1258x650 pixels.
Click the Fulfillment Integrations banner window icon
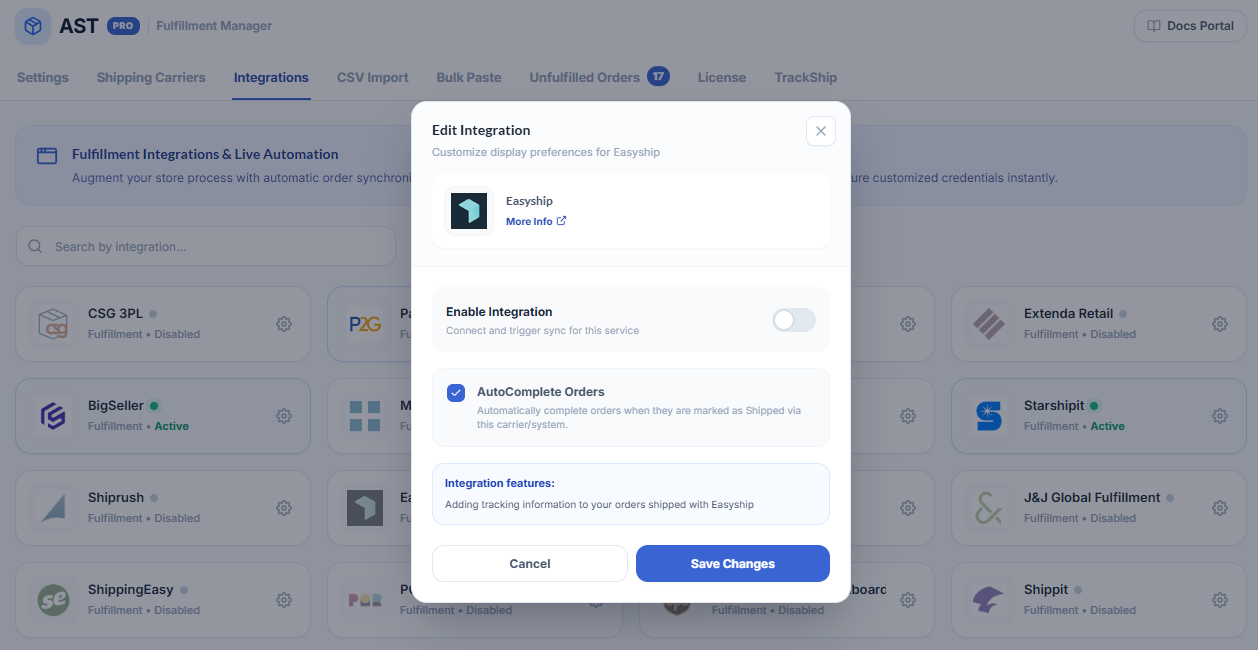coord(47,155)
